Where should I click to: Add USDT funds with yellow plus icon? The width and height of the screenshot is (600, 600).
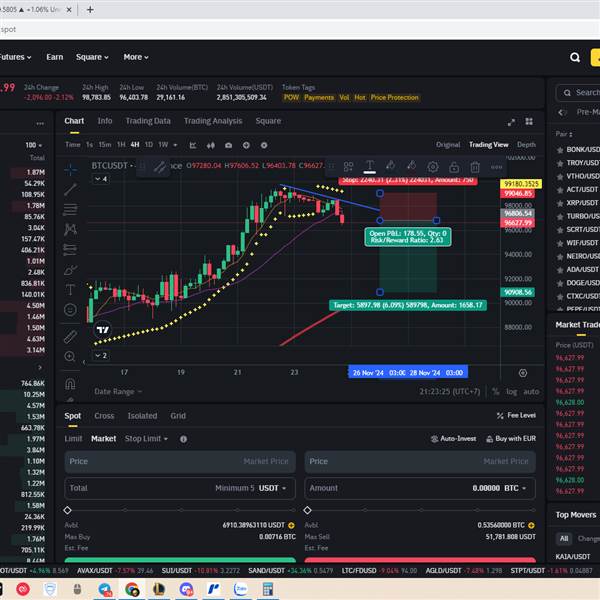pos(291,525)
